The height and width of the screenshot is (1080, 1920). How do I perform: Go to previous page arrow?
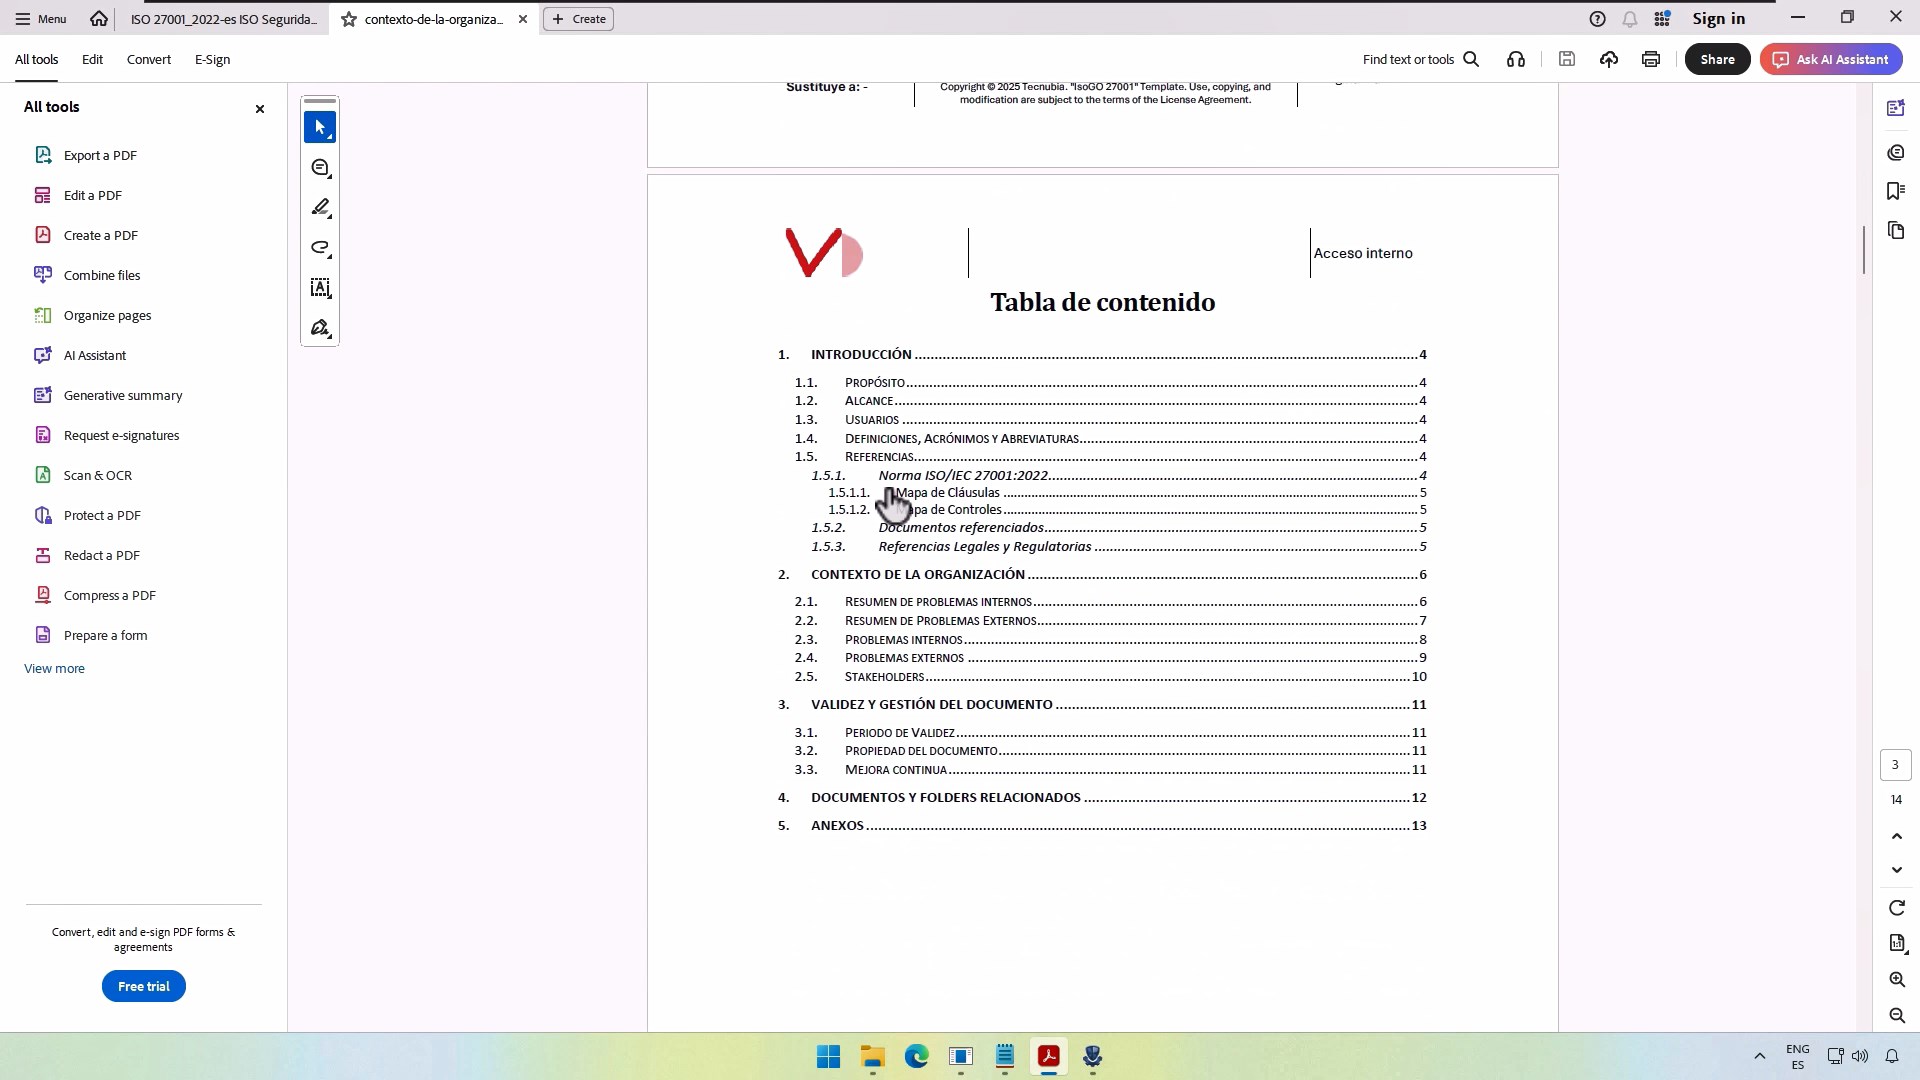click(1897, 836)
